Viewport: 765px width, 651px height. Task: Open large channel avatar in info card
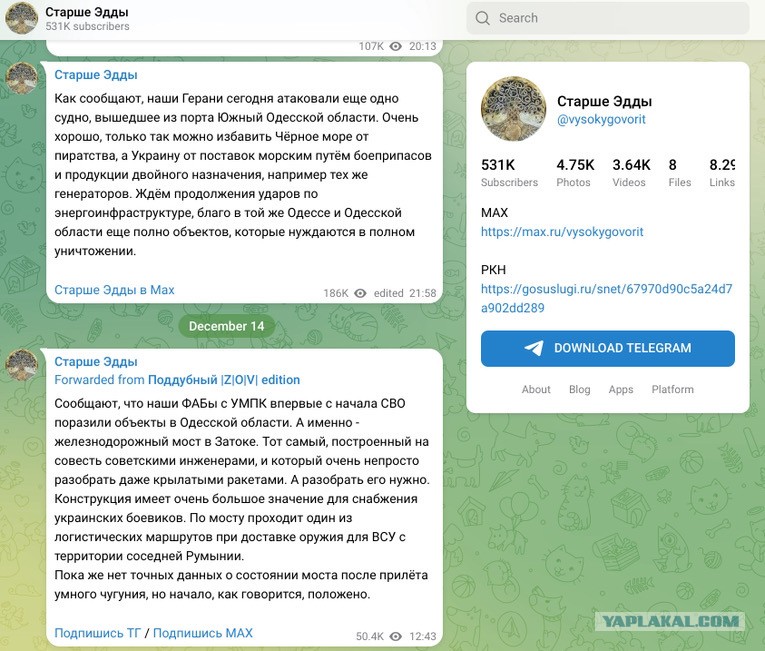click(513, 108)
